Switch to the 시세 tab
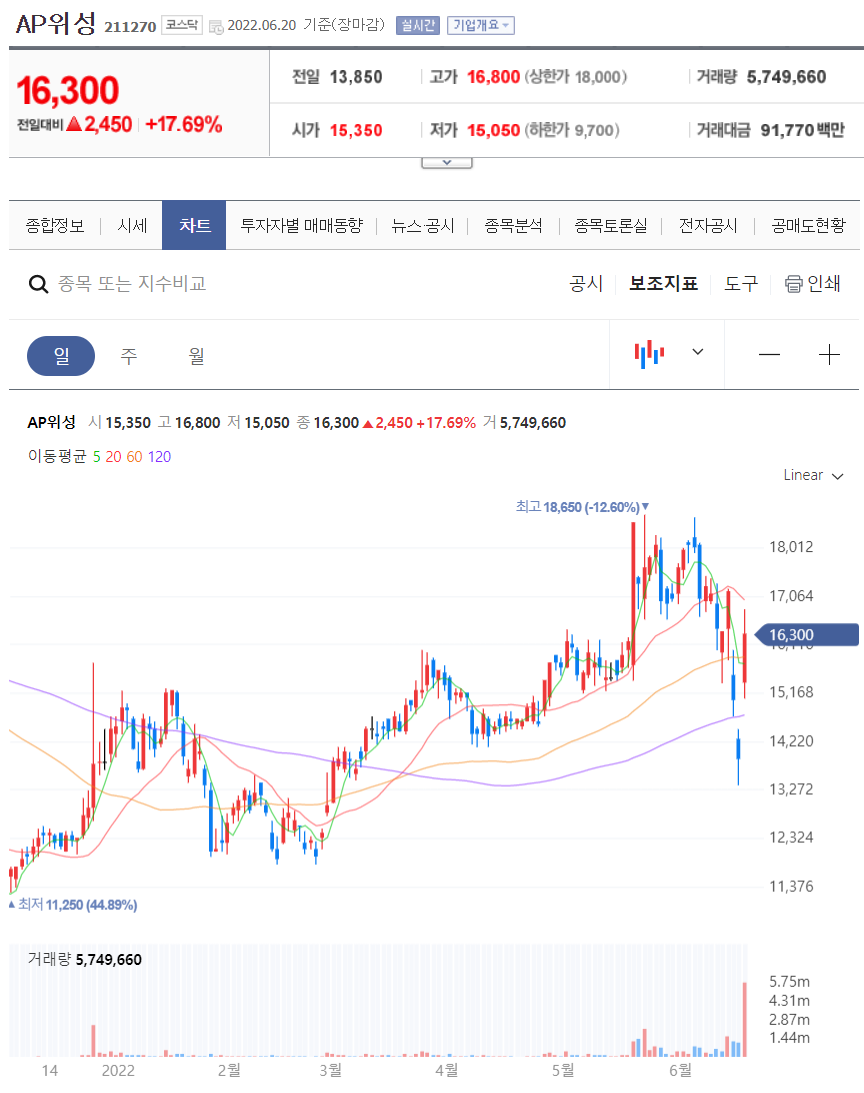864x1093 pixels. [x=132, y=225]
